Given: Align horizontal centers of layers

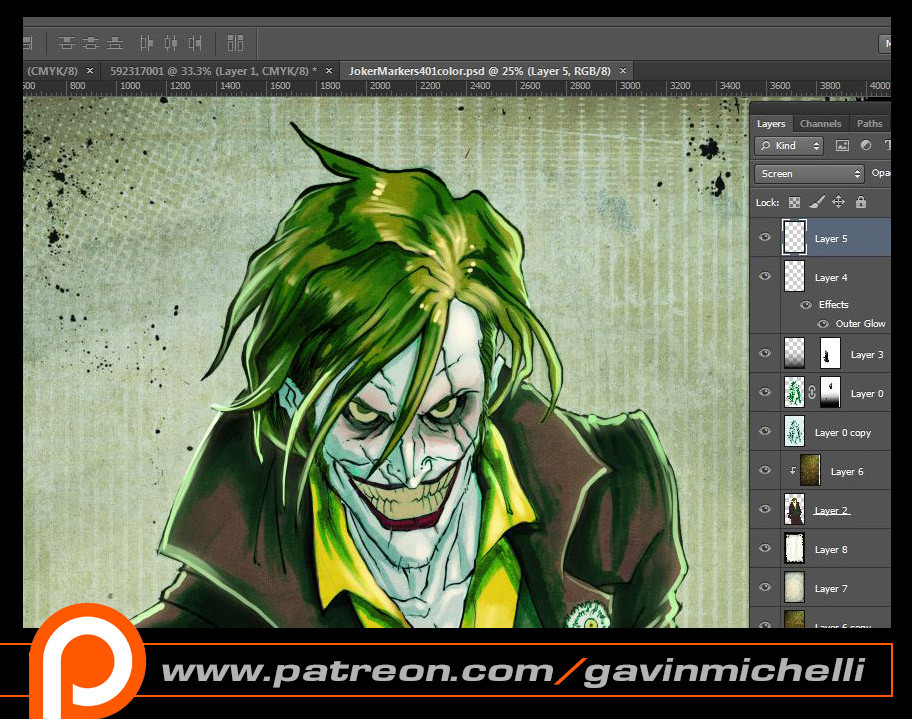Looking at the screenshot, I should (170, 42).
